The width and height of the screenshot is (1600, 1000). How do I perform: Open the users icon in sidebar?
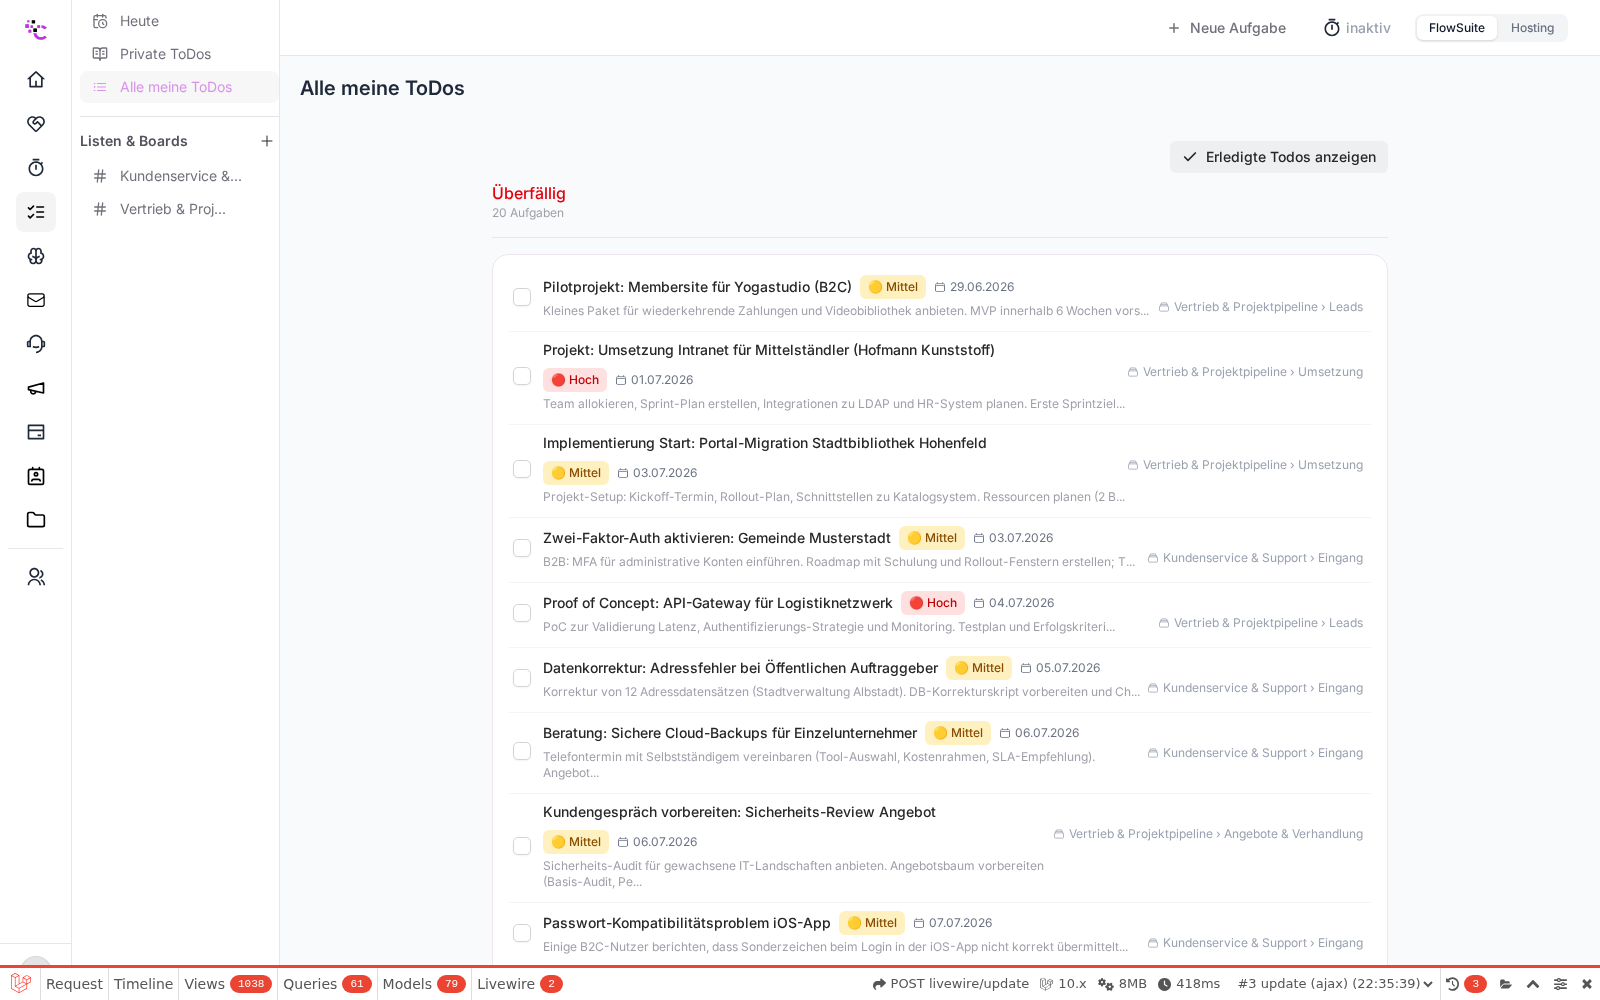click(36, 577)
